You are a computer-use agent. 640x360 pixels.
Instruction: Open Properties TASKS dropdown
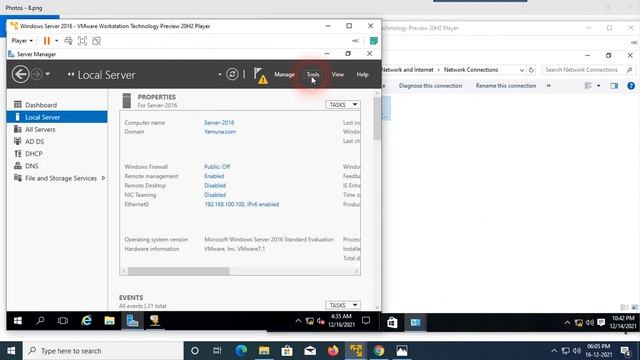(343, 105)
